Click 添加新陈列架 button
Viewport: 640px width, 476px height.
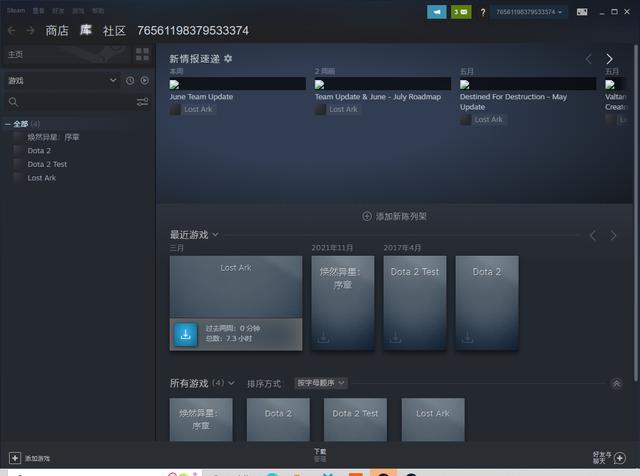click(394, 216)
